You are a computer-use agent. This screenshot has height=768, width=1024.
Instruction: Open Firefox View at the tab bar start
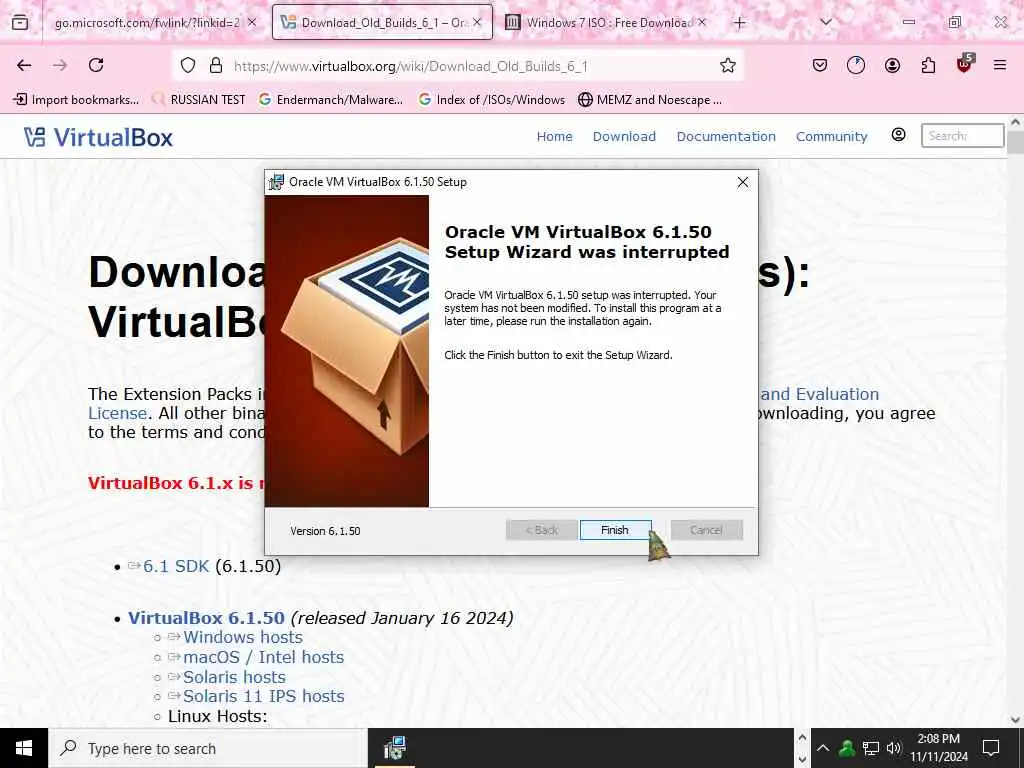pos(20,23)
